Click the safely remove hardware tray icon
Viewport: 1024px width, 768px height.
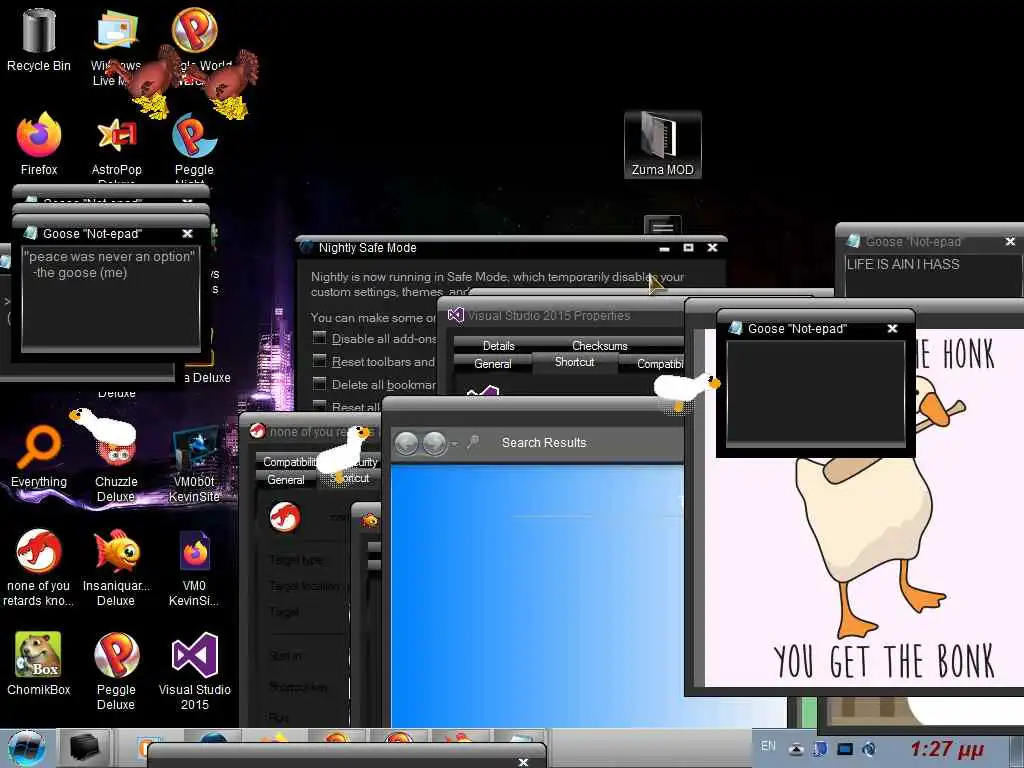[821, 749]
